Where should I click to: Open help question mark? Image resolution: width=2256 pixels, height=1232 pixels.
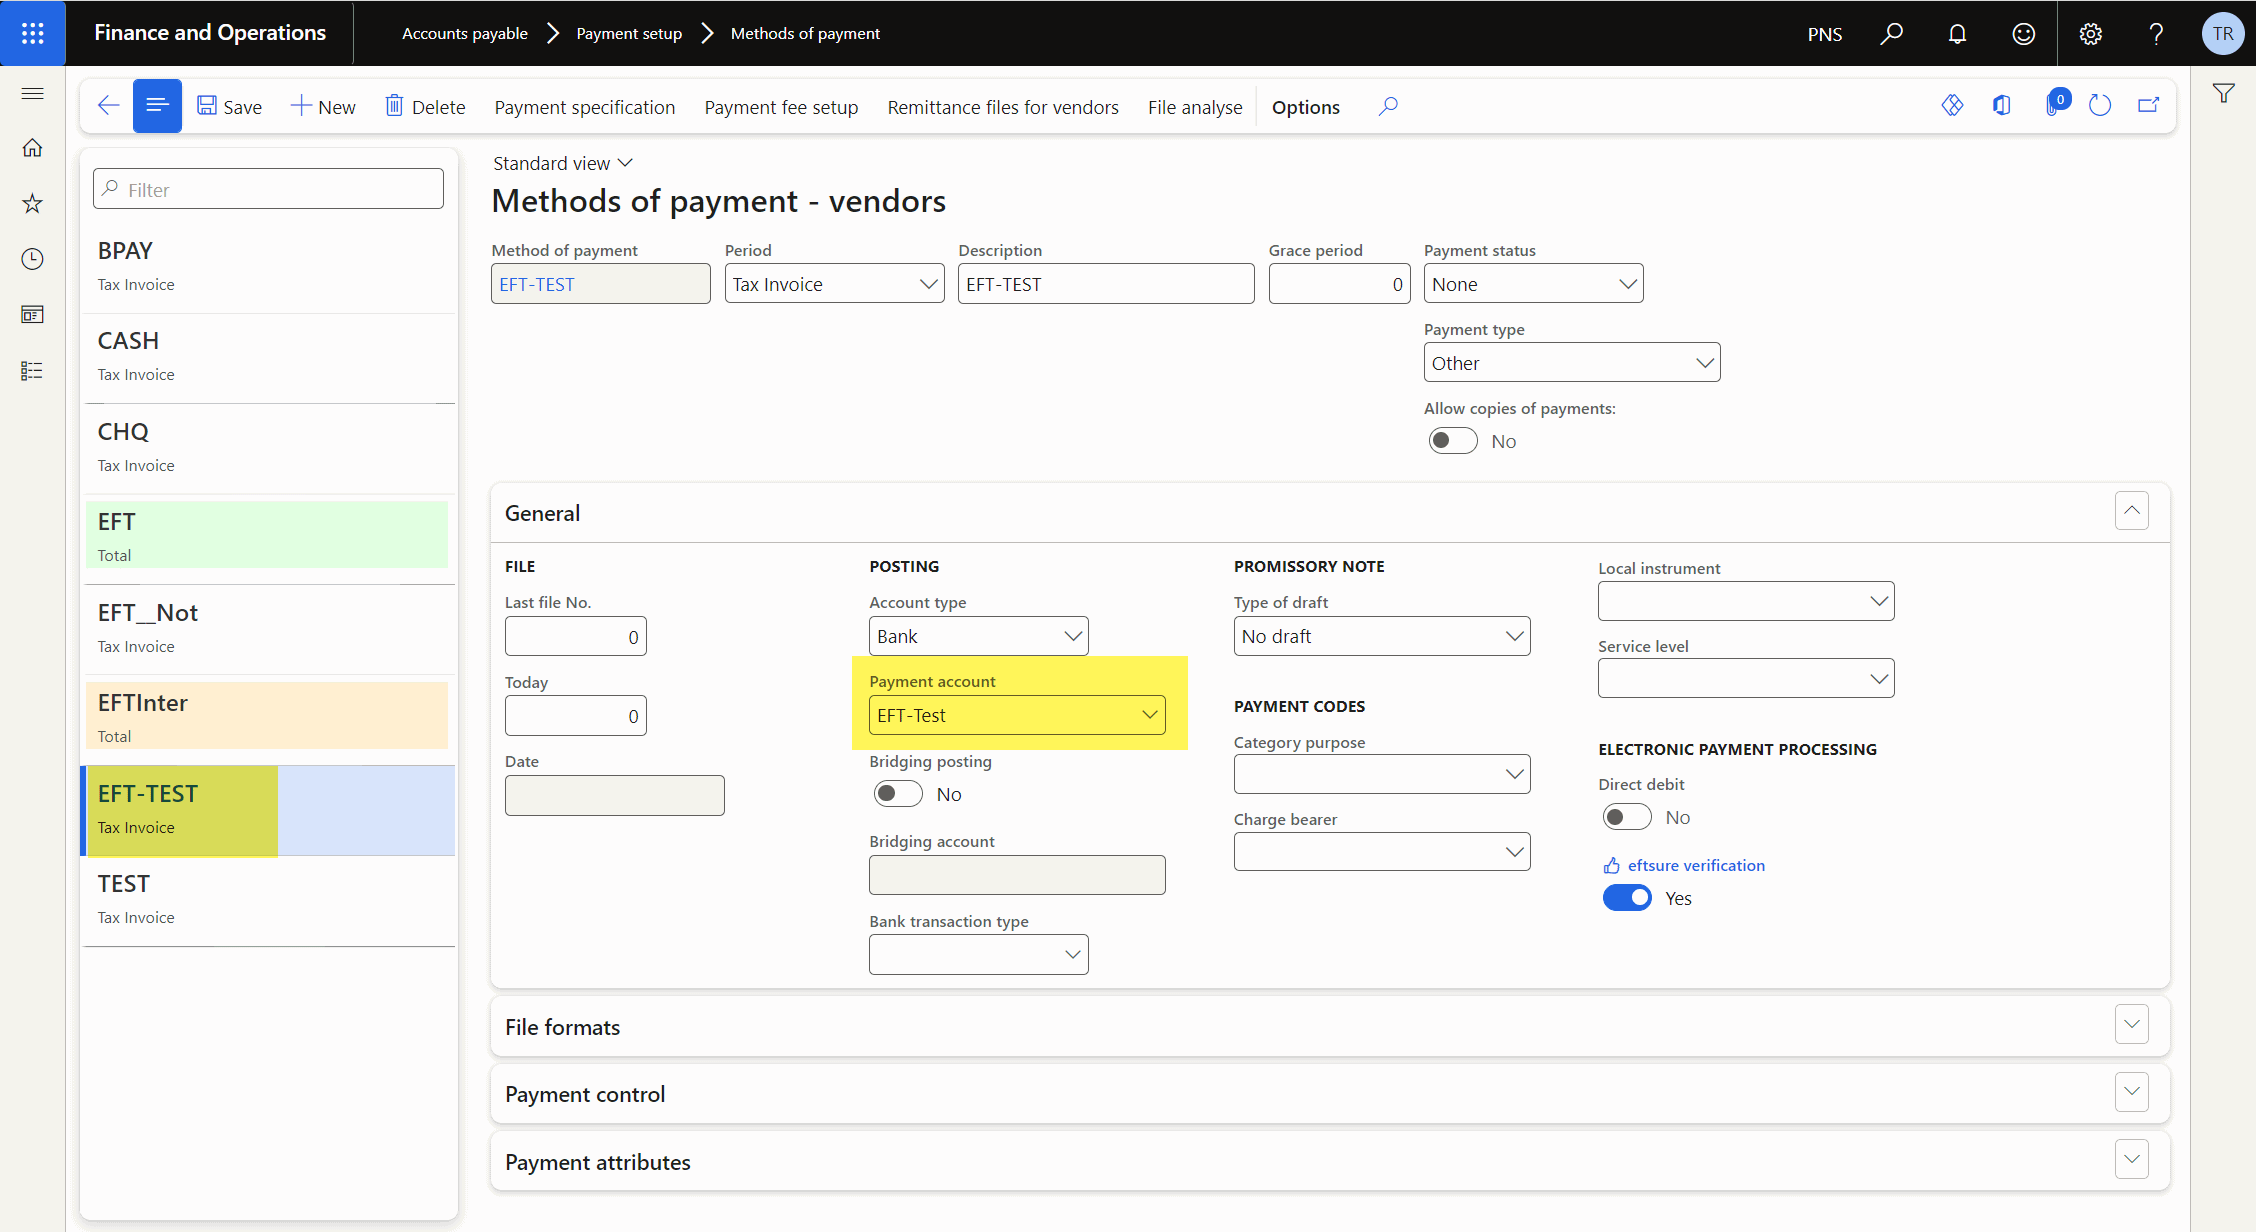[2156, 33]
